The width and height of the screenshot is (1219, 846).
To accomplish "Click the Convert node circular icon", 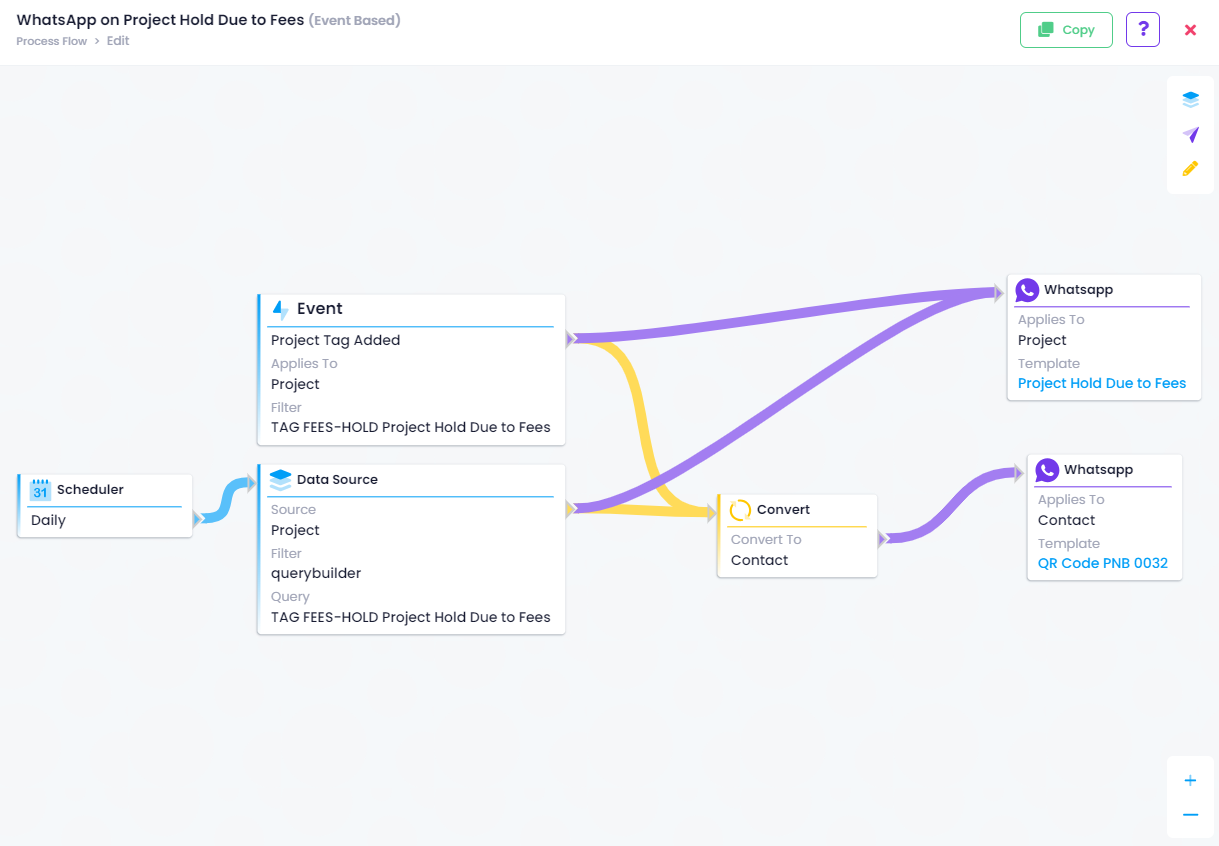I will (x=740, y=510).
